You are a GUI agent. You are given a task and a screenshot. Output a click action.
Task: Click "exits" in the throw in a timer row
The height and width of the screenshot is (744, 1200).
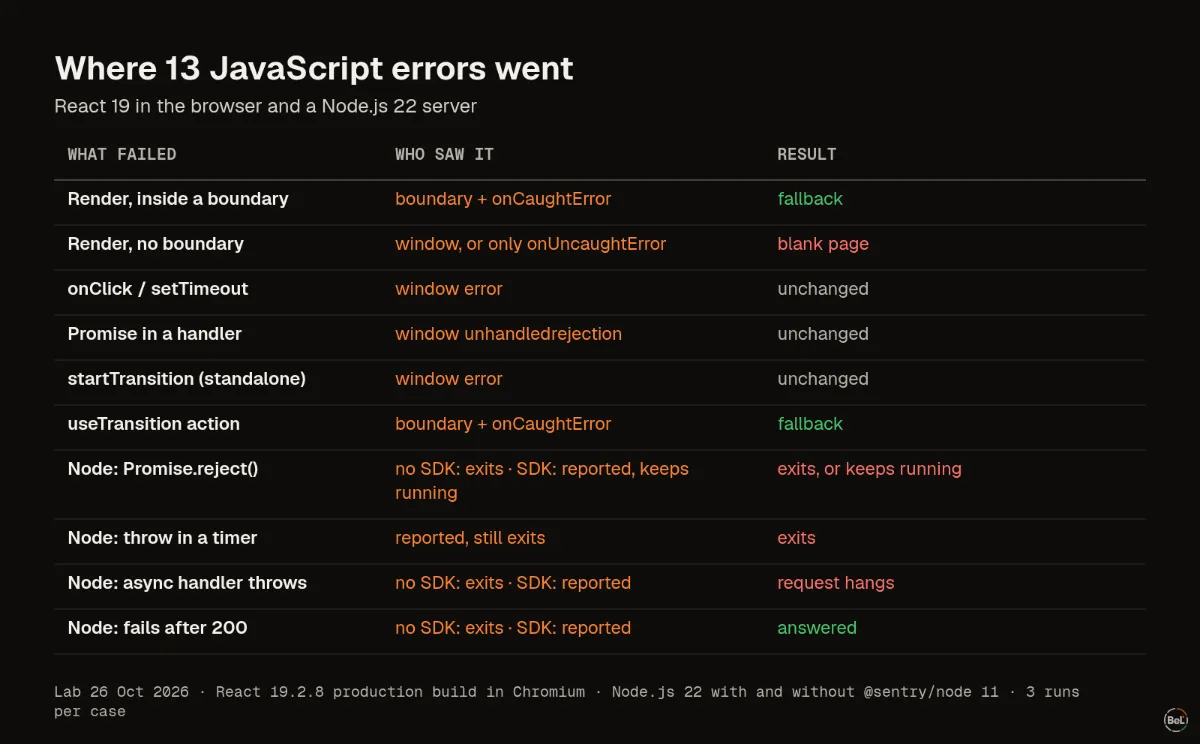pyautogui.click(x=797, y=538)
